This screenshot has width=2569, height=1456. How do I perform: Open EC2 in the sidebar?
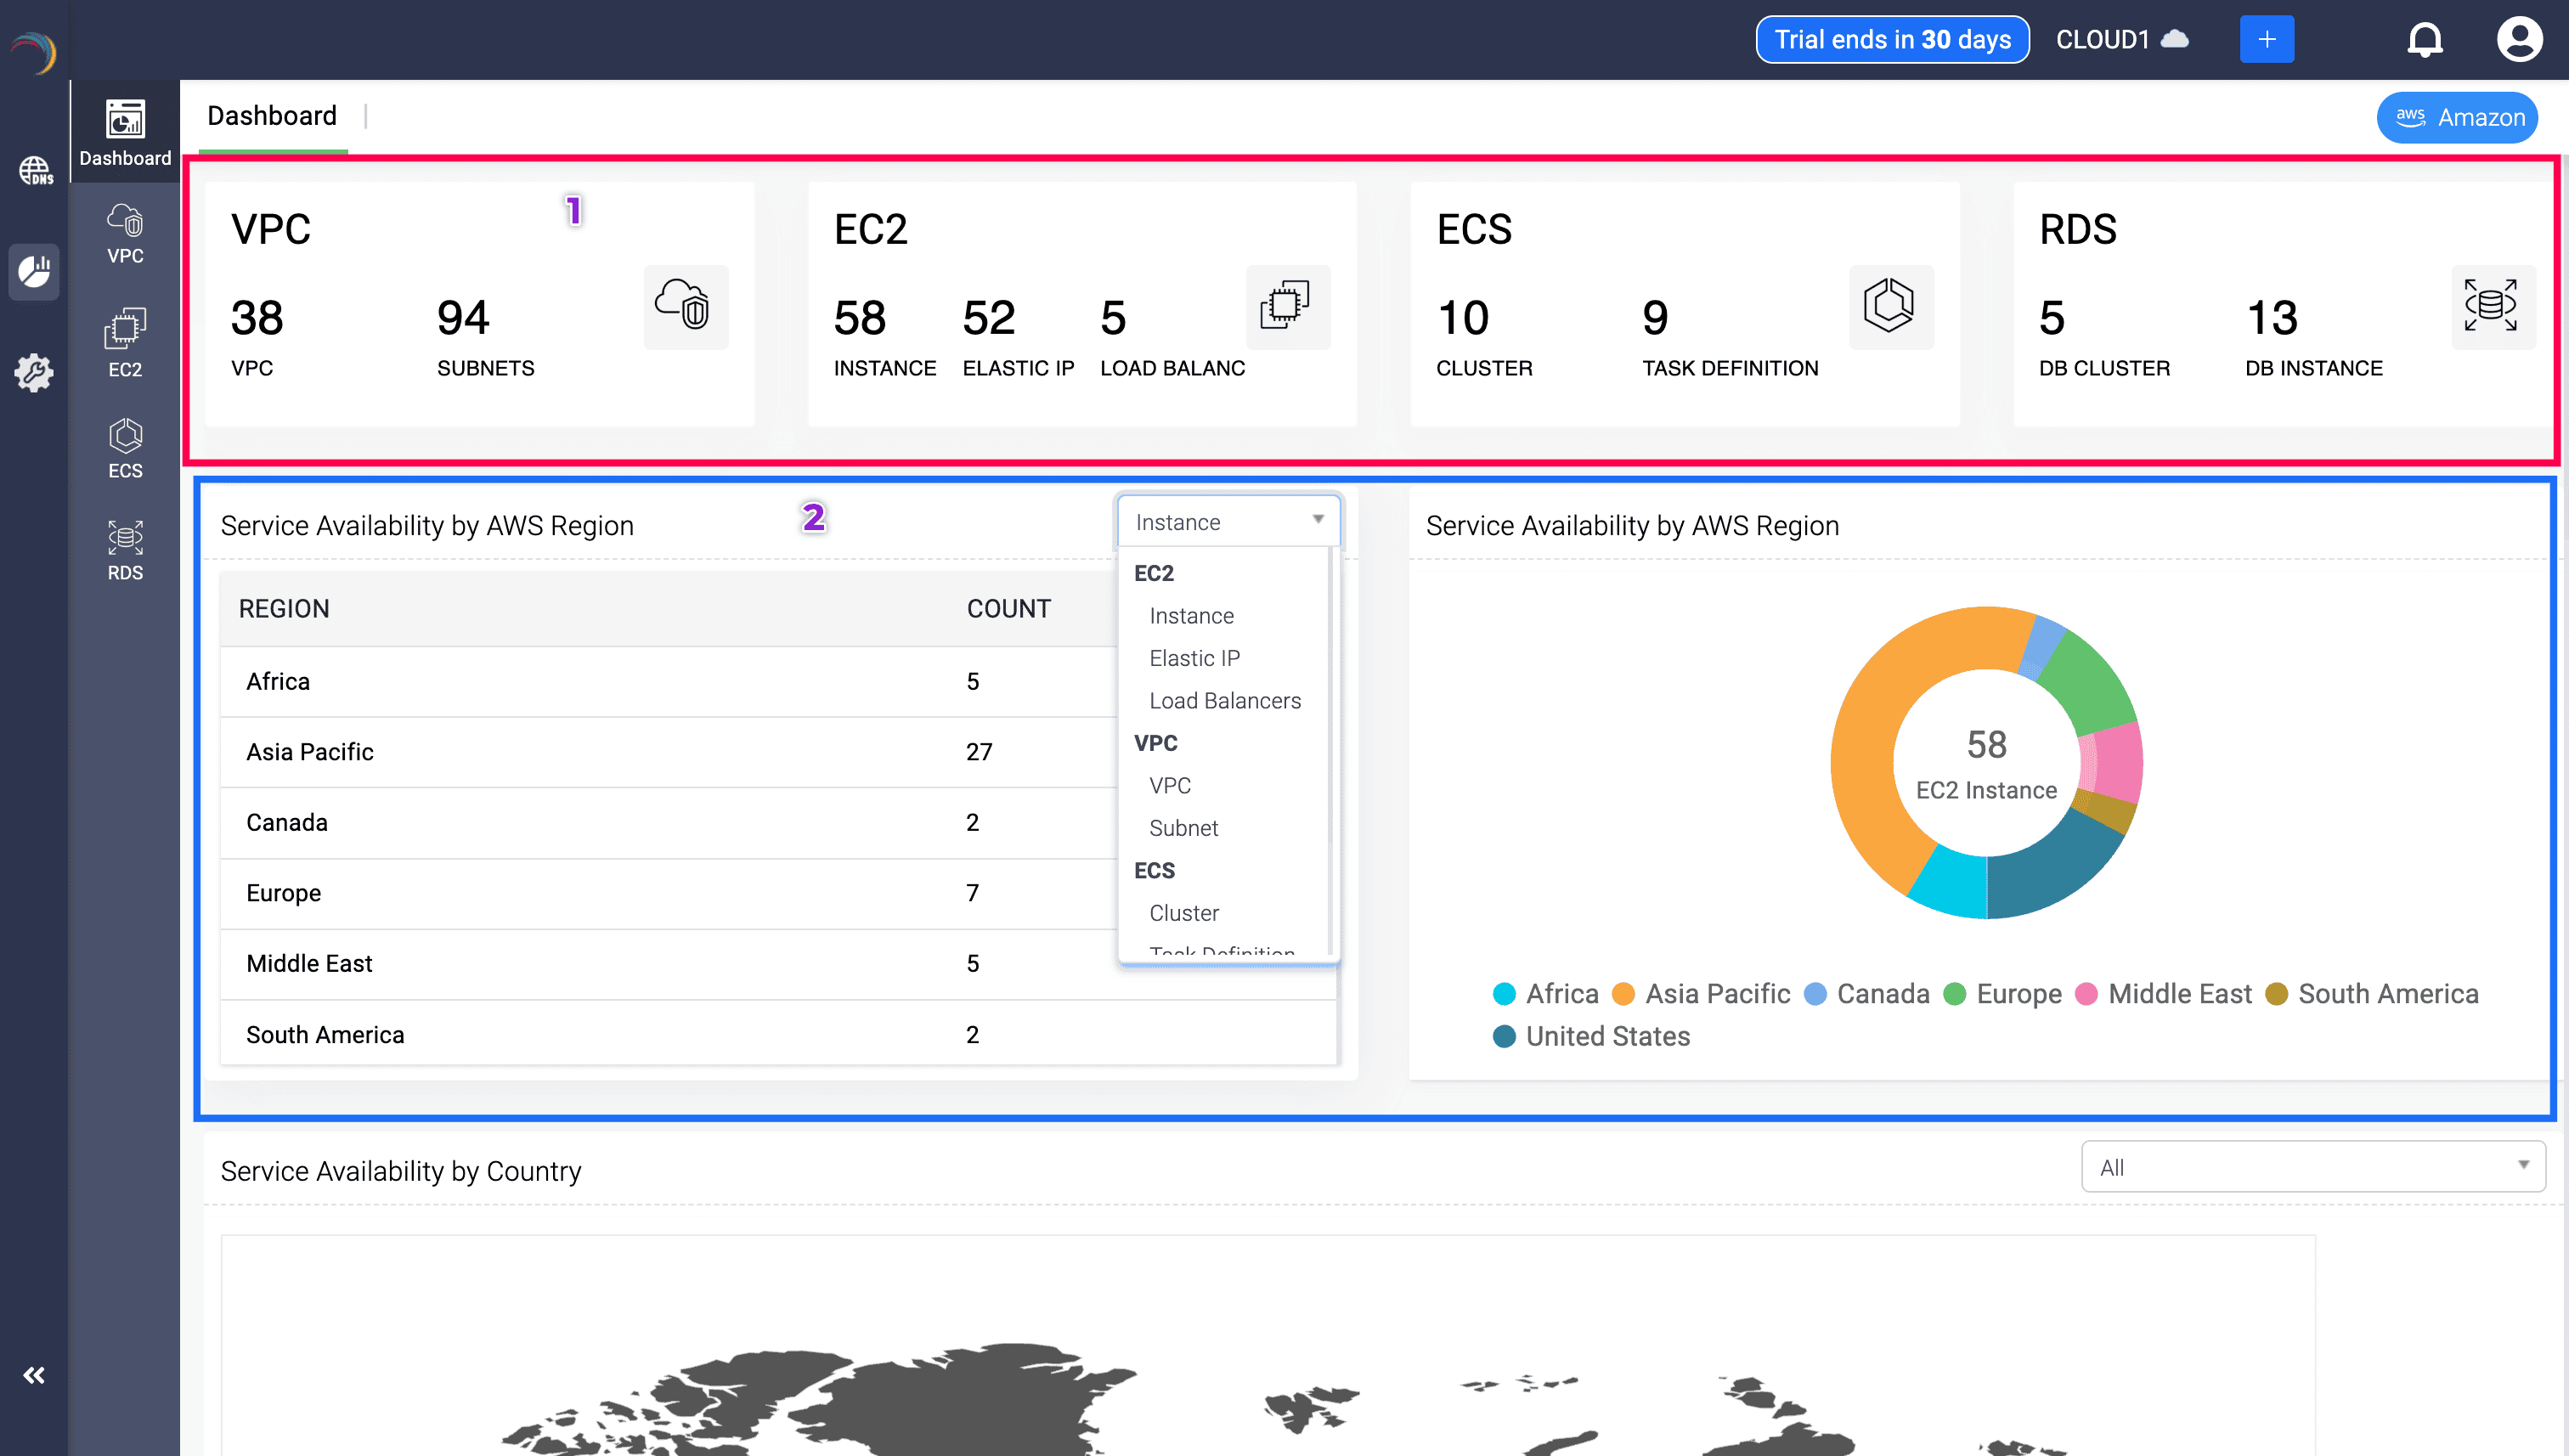[x=125, y=343]
